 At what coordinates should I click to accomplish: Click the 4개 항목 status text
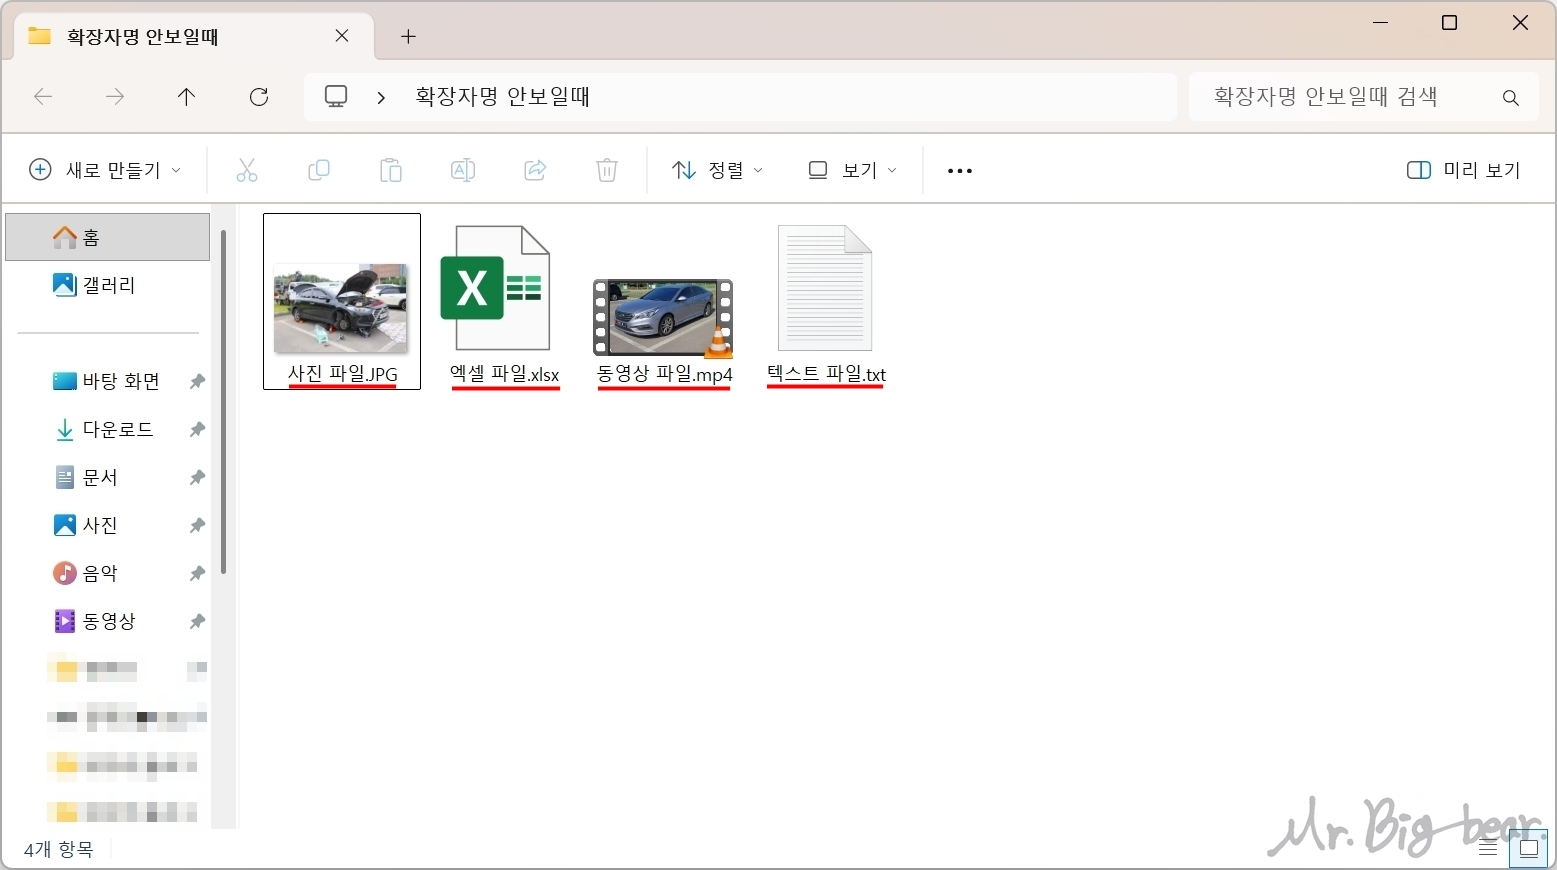pyautogui.click(x=59, y=849)
